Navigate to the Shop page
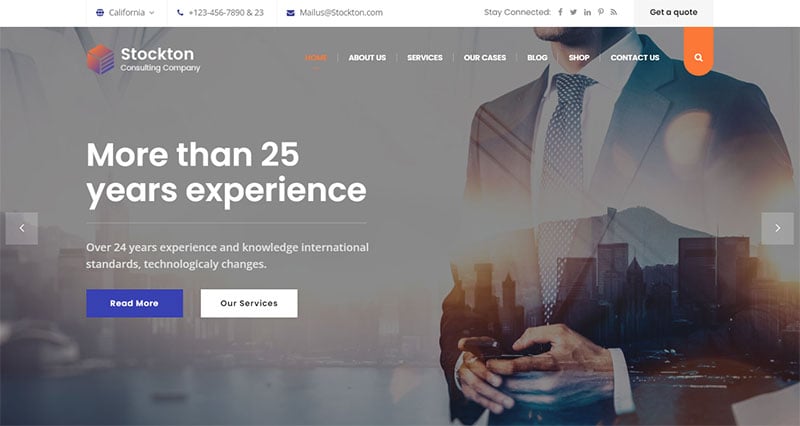 pyautogui.click(x=579, y=58)
